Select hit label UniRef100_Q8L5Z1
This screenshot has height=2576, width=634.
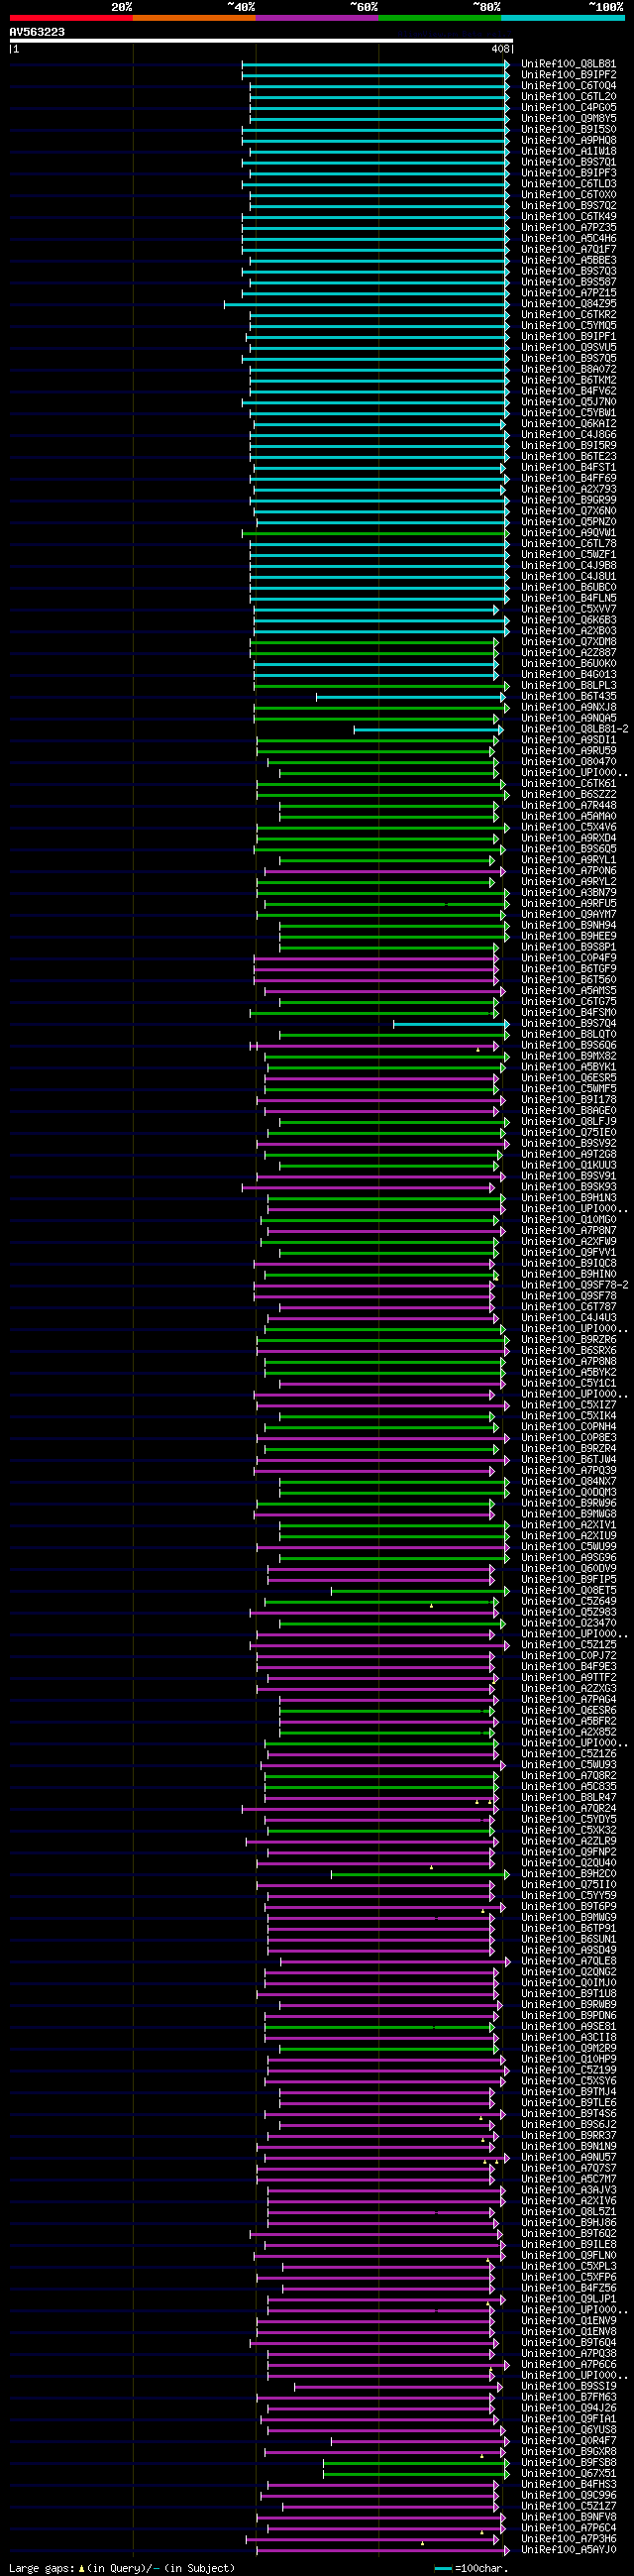coord(569,2212)
